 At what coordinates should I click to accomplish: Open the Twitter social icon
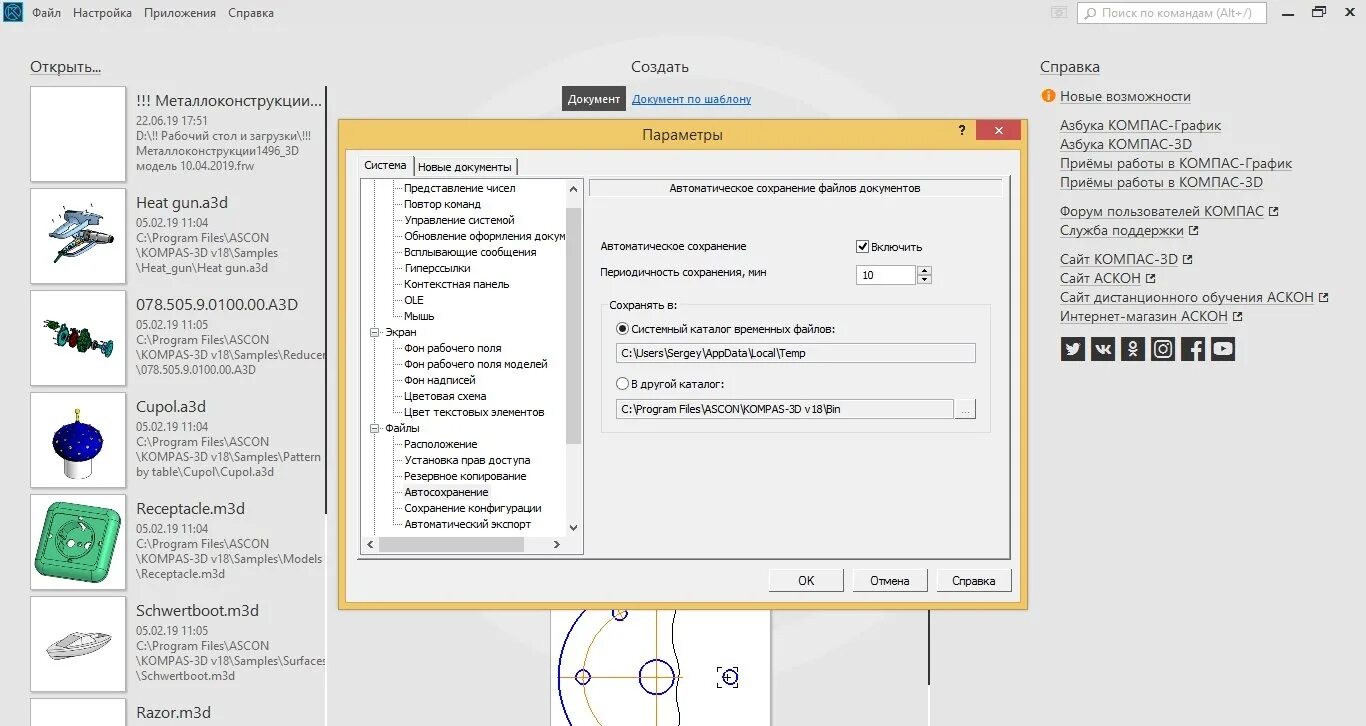point(1073,349)
